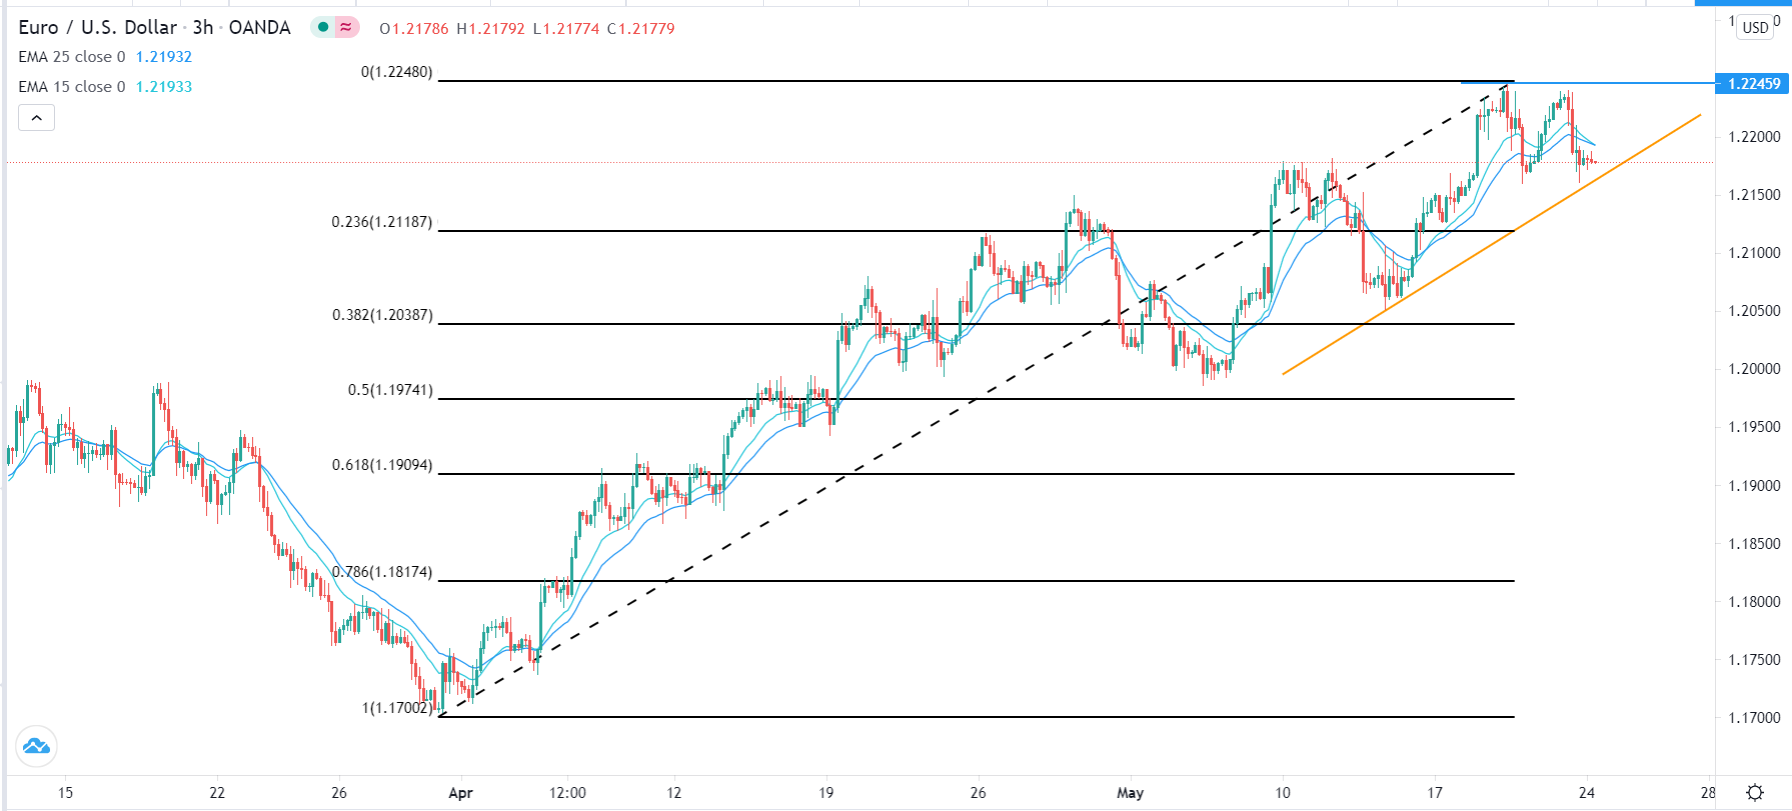1792x811 pixels.
Task: Open the OANDA exchange selector
Action: (x=260, y=28)
